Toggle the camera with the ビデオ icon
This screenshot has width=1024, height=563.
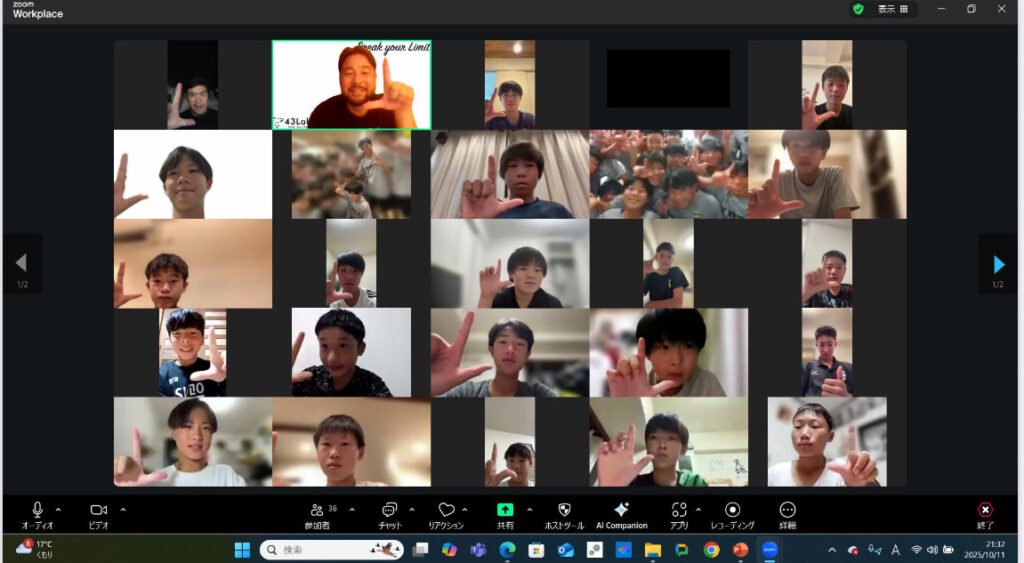point(98,510)
